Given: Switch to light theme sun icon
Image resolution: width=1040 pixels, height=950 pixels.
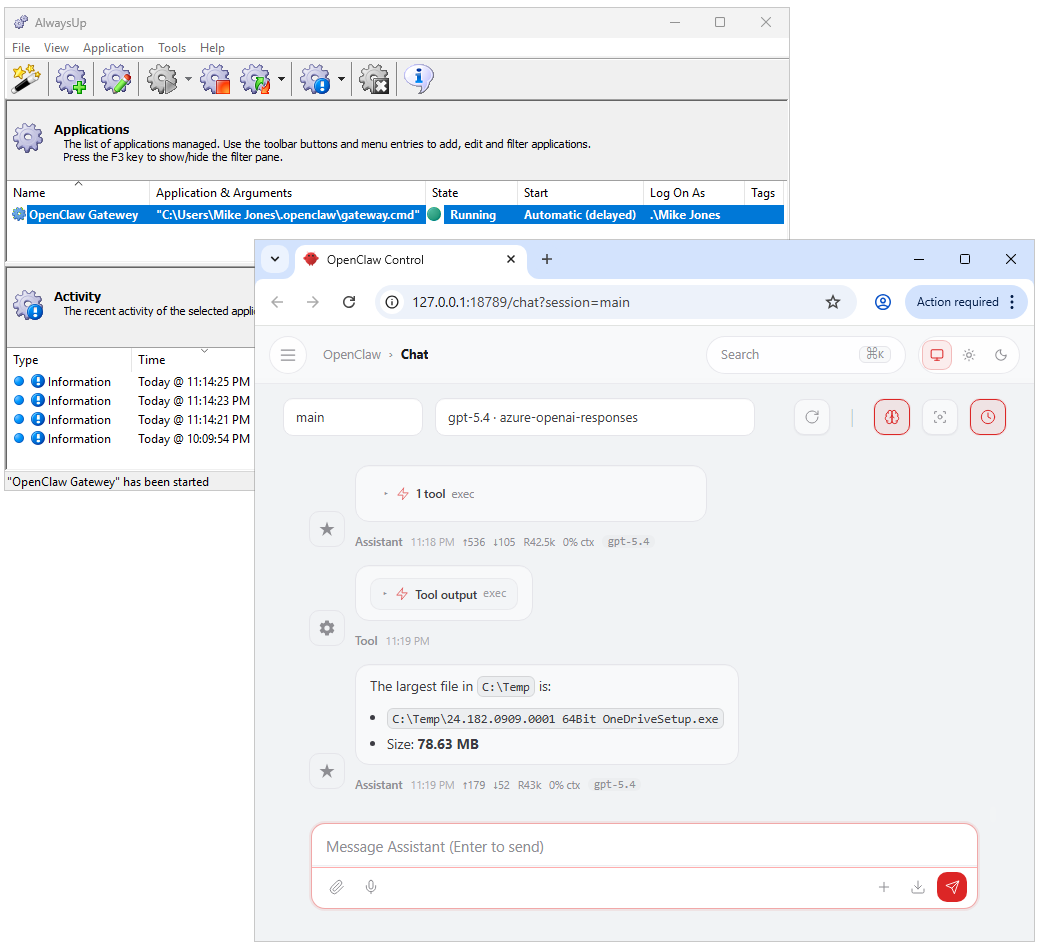Looking at the screenshot, I should coord(968,355).
